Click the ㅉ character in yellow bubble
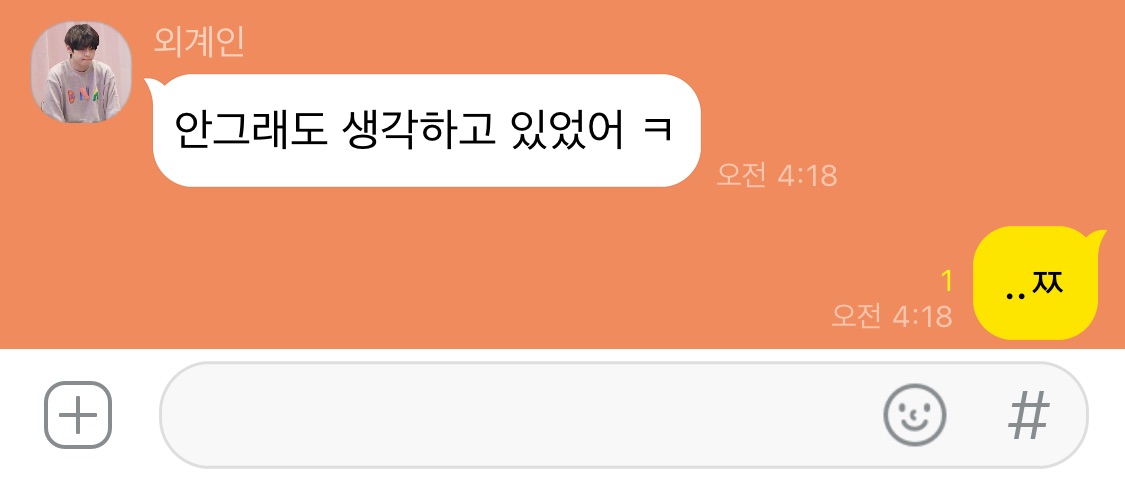This screenshot has width=1125, height=501. (x=1047, y=283)
